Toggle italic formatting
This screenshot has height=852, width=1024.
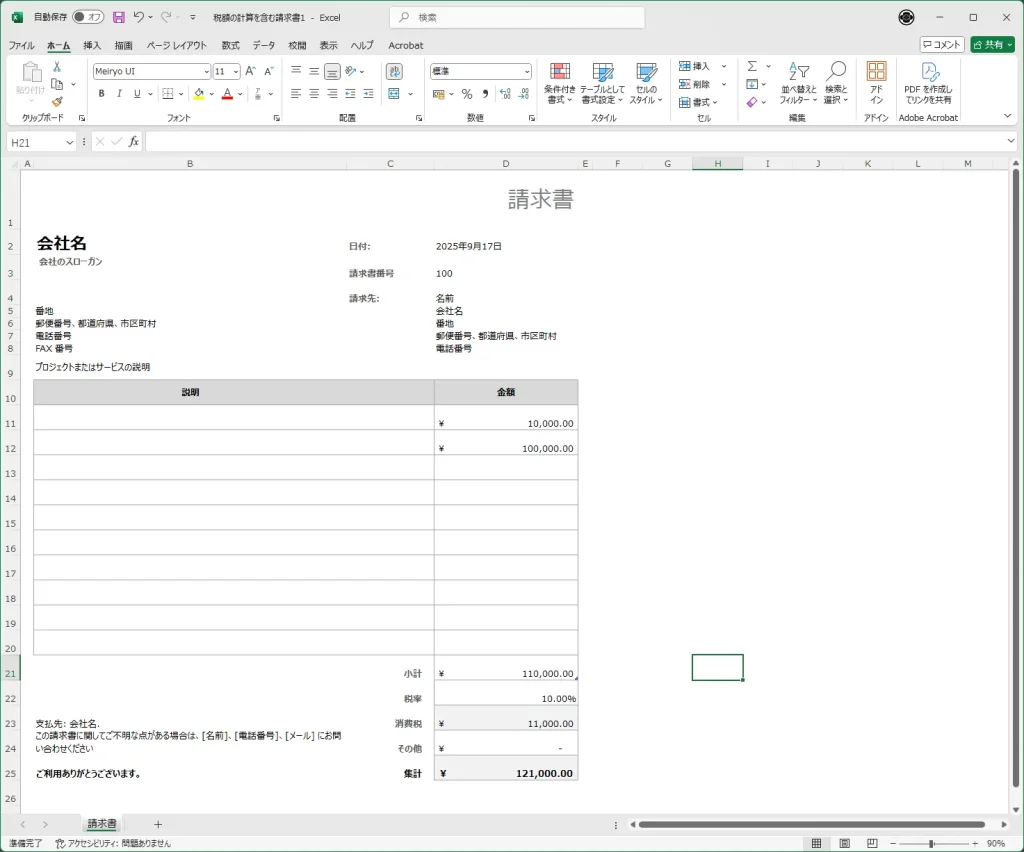coord(119,94)
